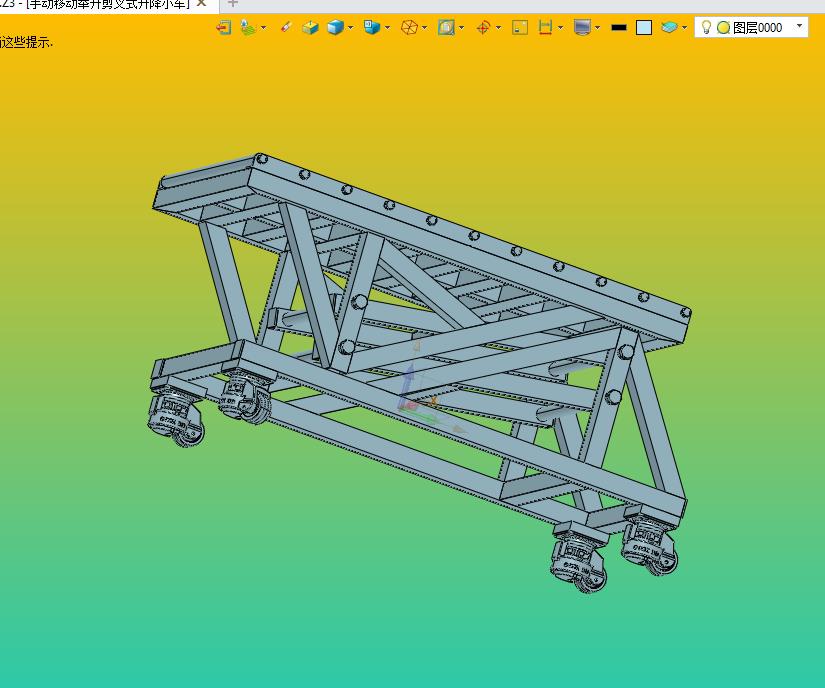Viewport: 825px width, 688px height.
Task: Open dropdown arrow beside datum plane icon
Action: [263, 28]
